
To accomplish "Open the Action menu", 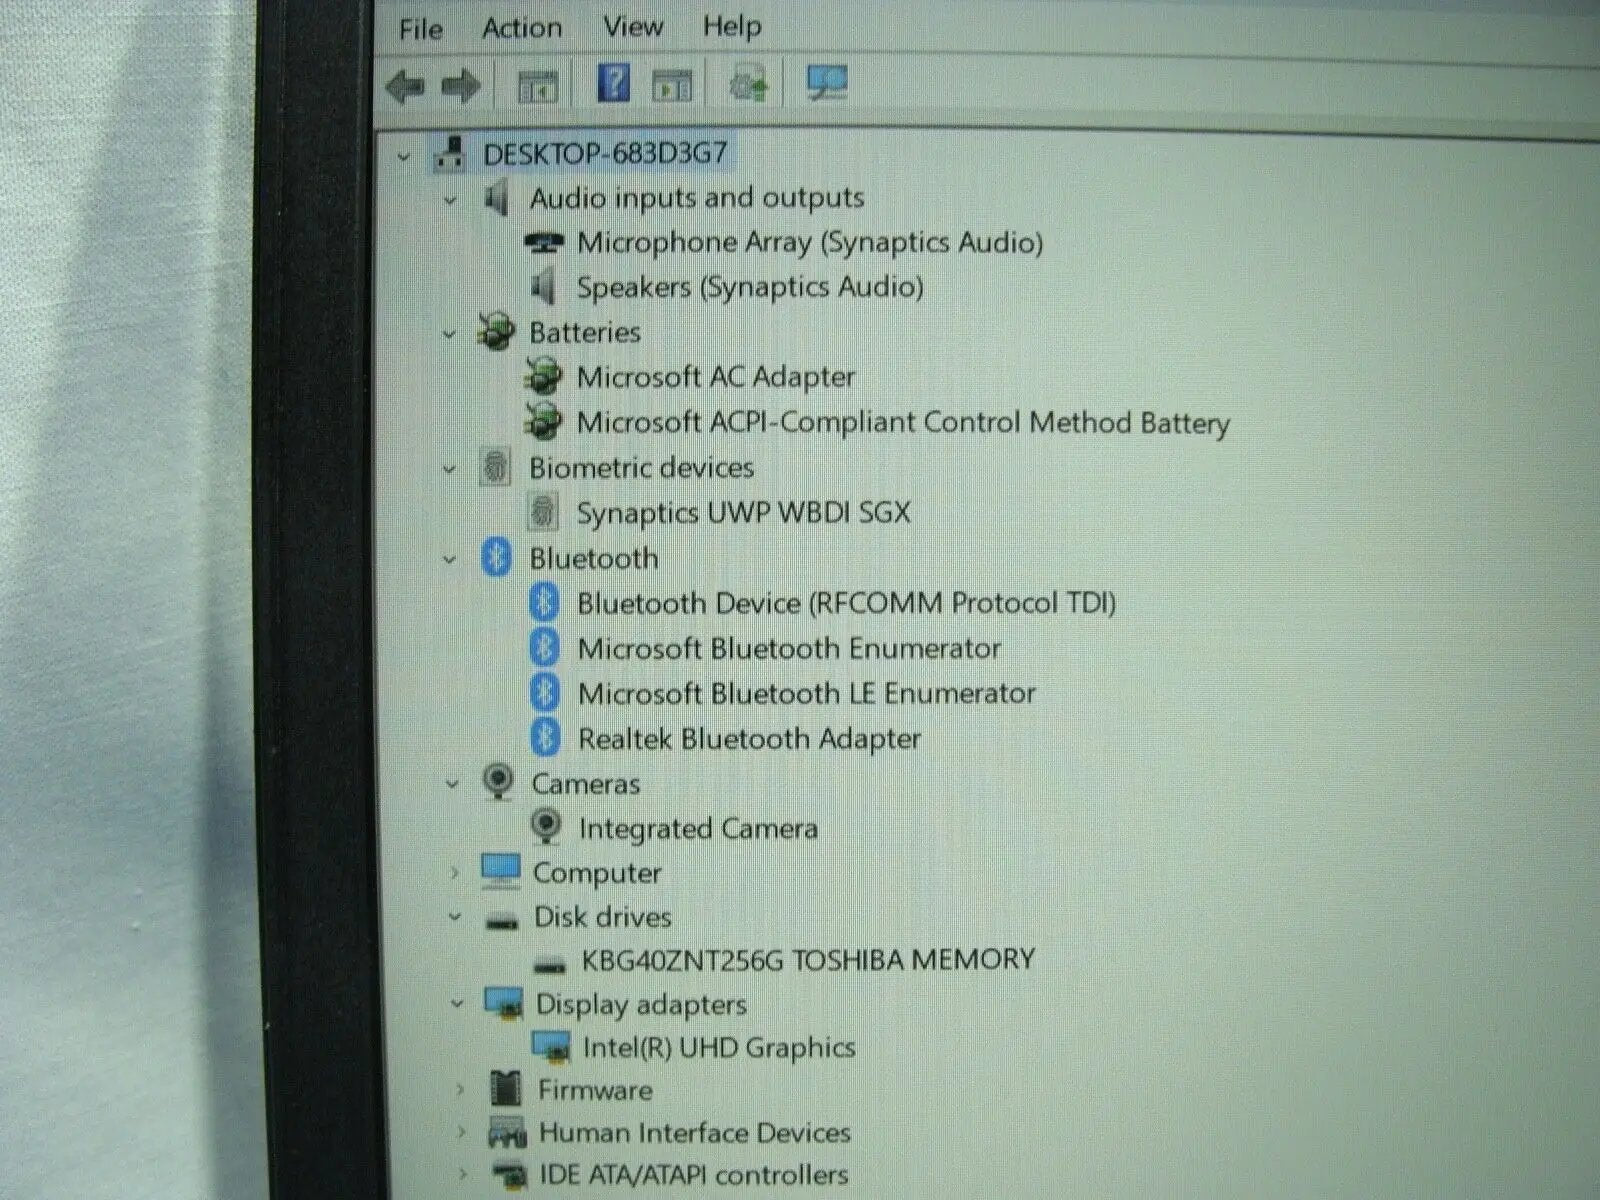I will coord(522,28).
